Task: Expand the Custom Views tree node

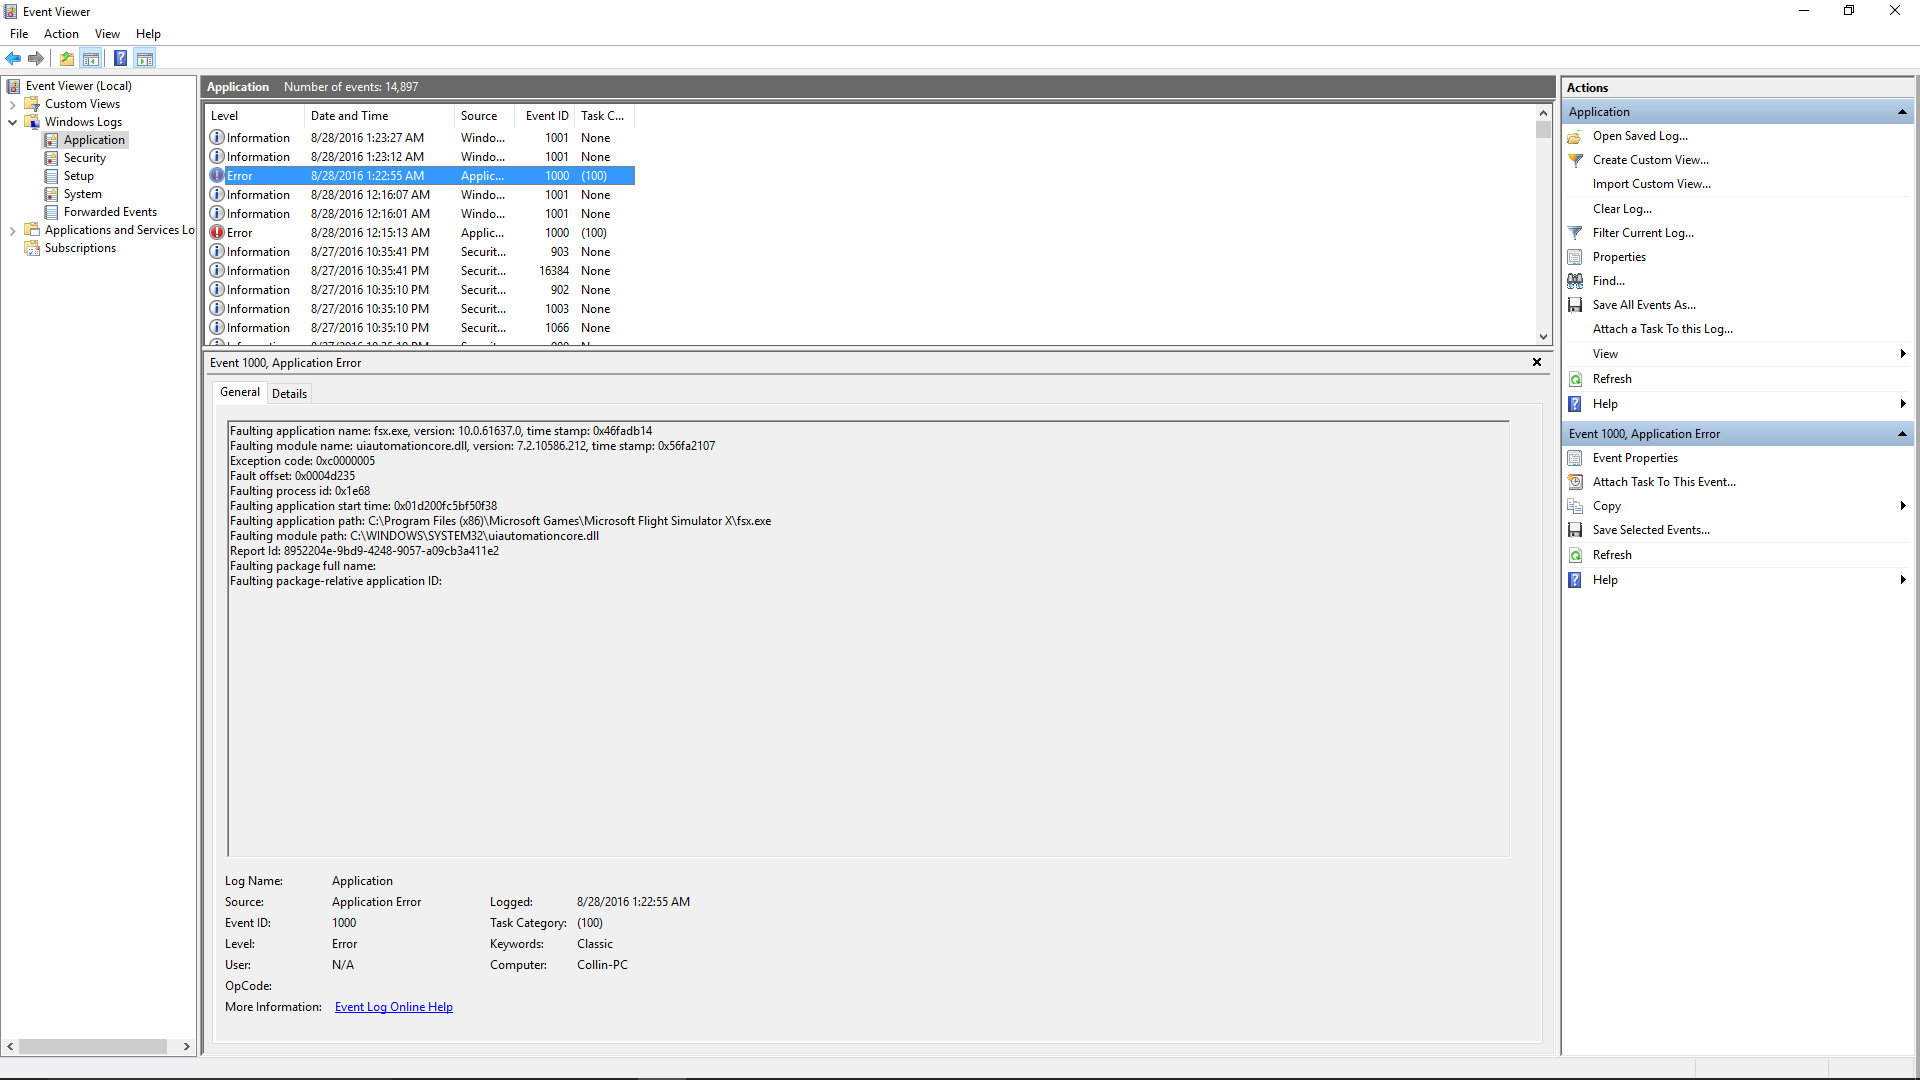Action: 12,104
